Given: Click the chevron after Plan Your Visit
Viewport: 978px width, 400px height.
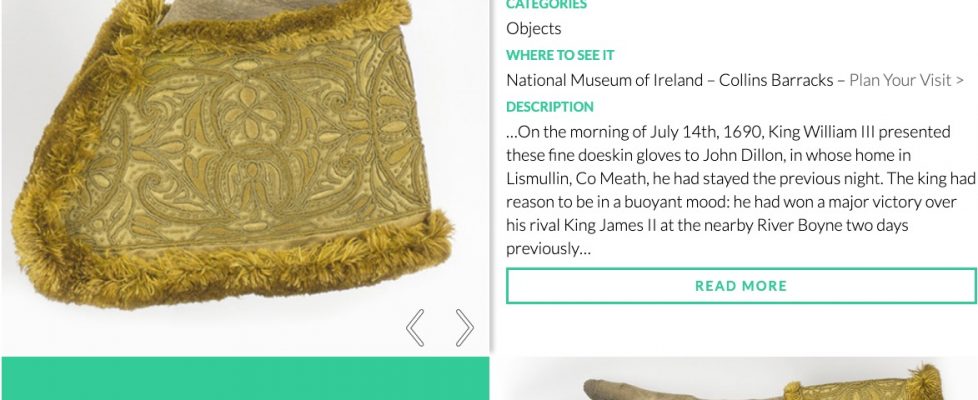Looking at the screenshot, I should (x=960, y=80).
